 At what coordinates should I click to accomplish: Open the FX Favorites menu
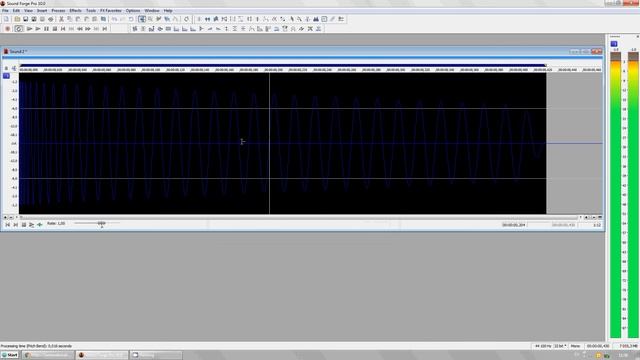[x=111, y=11]
